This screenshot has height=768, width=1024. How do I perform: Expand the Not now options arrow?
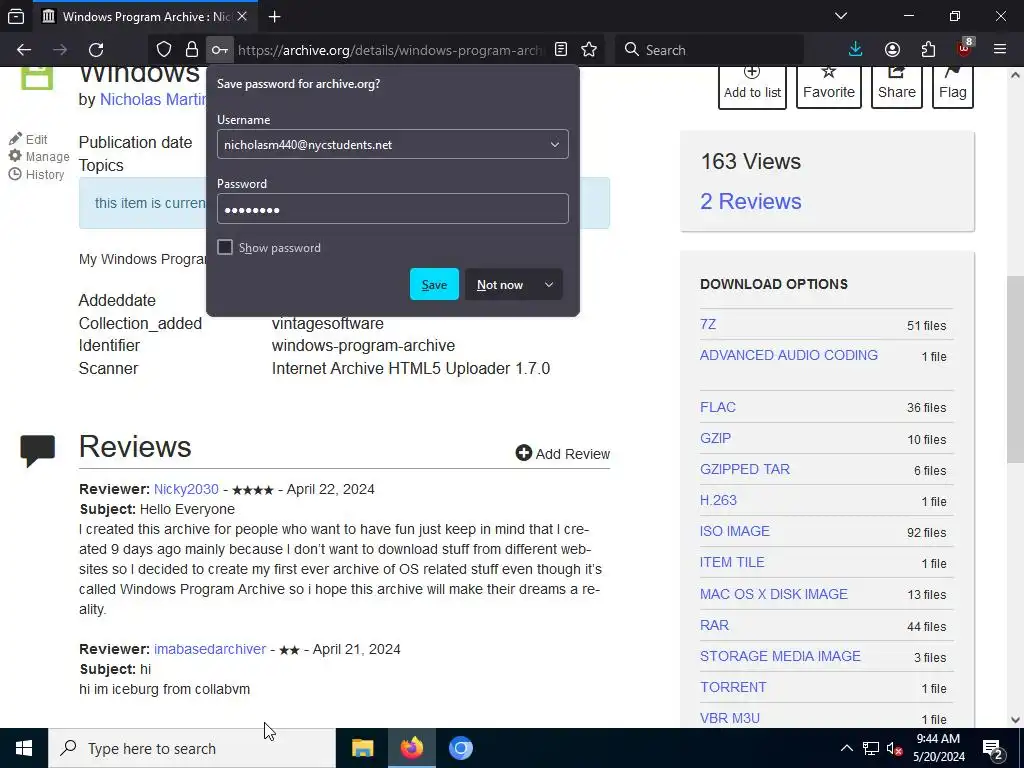pyautogui.click(x=549, y=285)
